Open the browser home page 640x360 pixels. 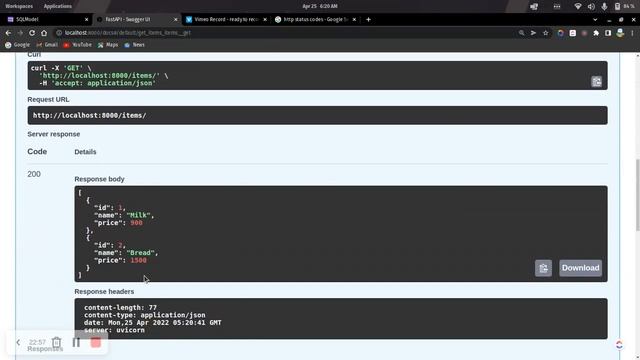pos(44,33)
